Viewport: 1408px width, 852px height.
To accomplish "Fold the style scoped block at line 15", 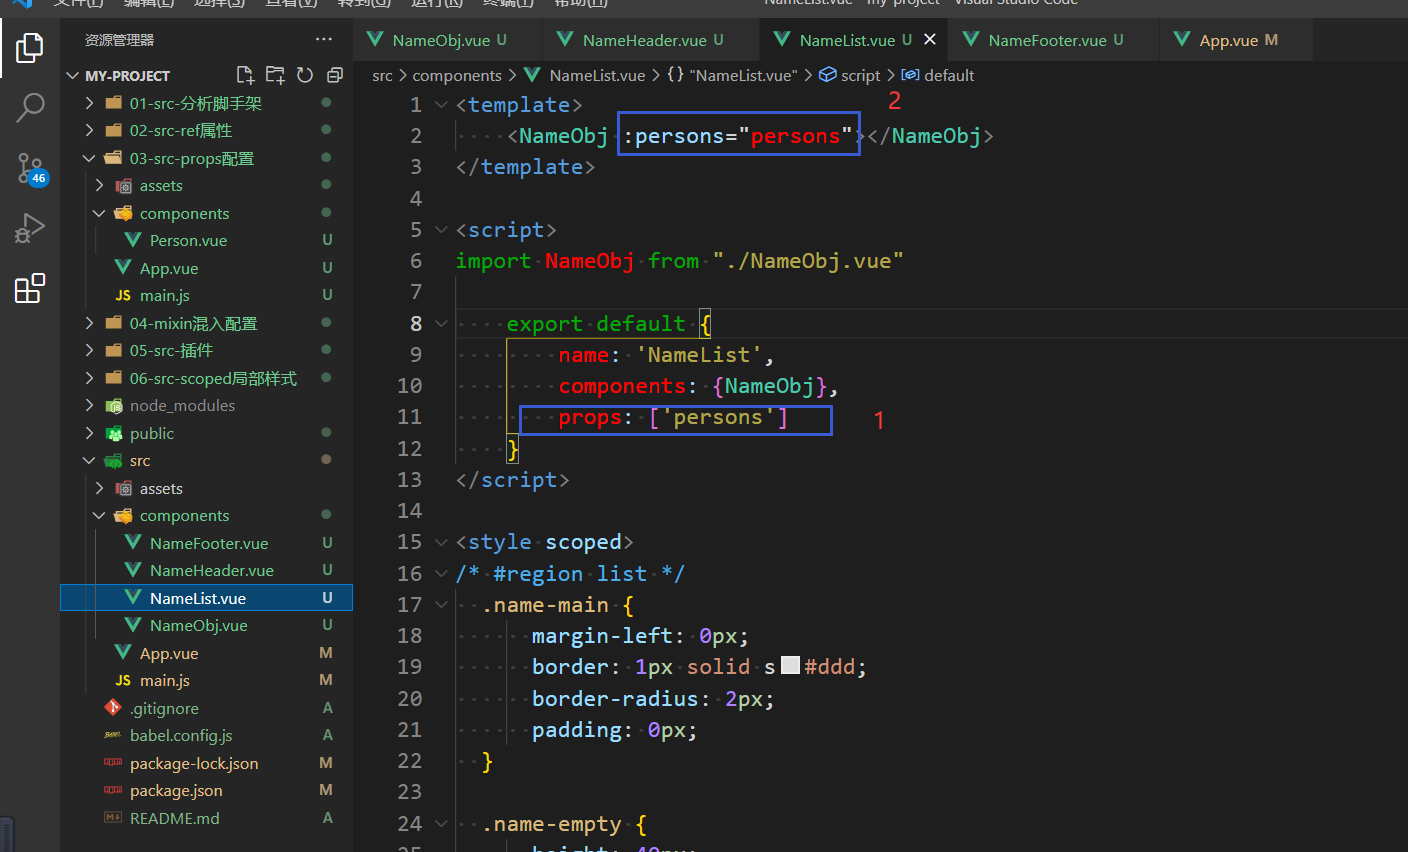I will tap(441, 542).
